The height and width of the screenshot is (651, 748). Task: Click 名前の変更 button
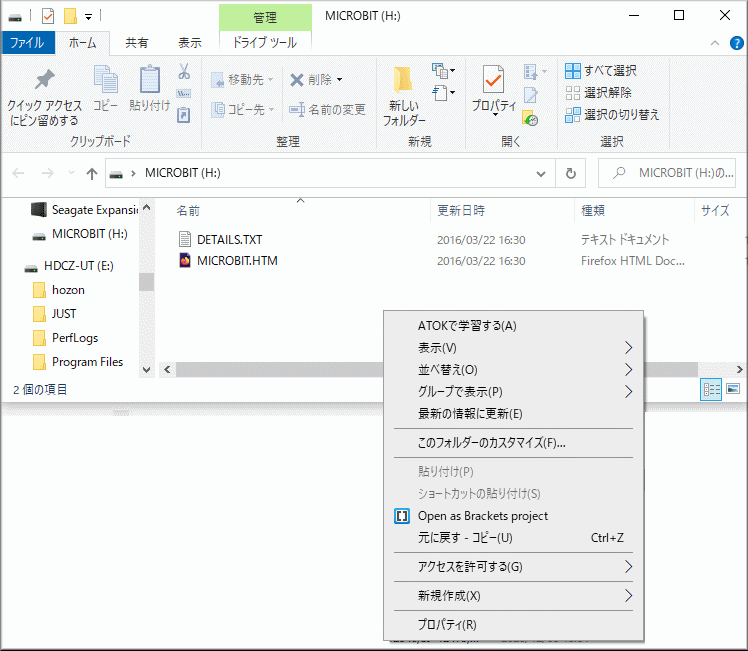coord(328,110)
